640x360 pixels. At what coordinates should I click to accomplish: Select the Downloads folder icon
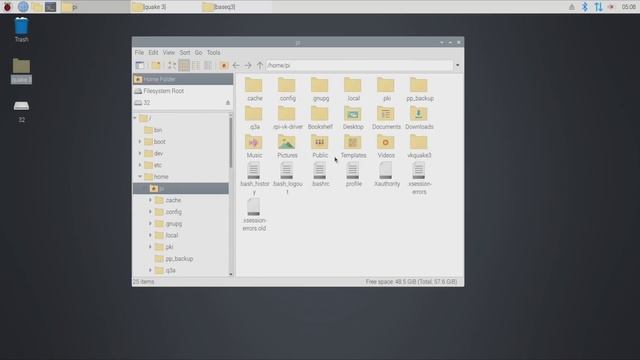tap(419, 118)
